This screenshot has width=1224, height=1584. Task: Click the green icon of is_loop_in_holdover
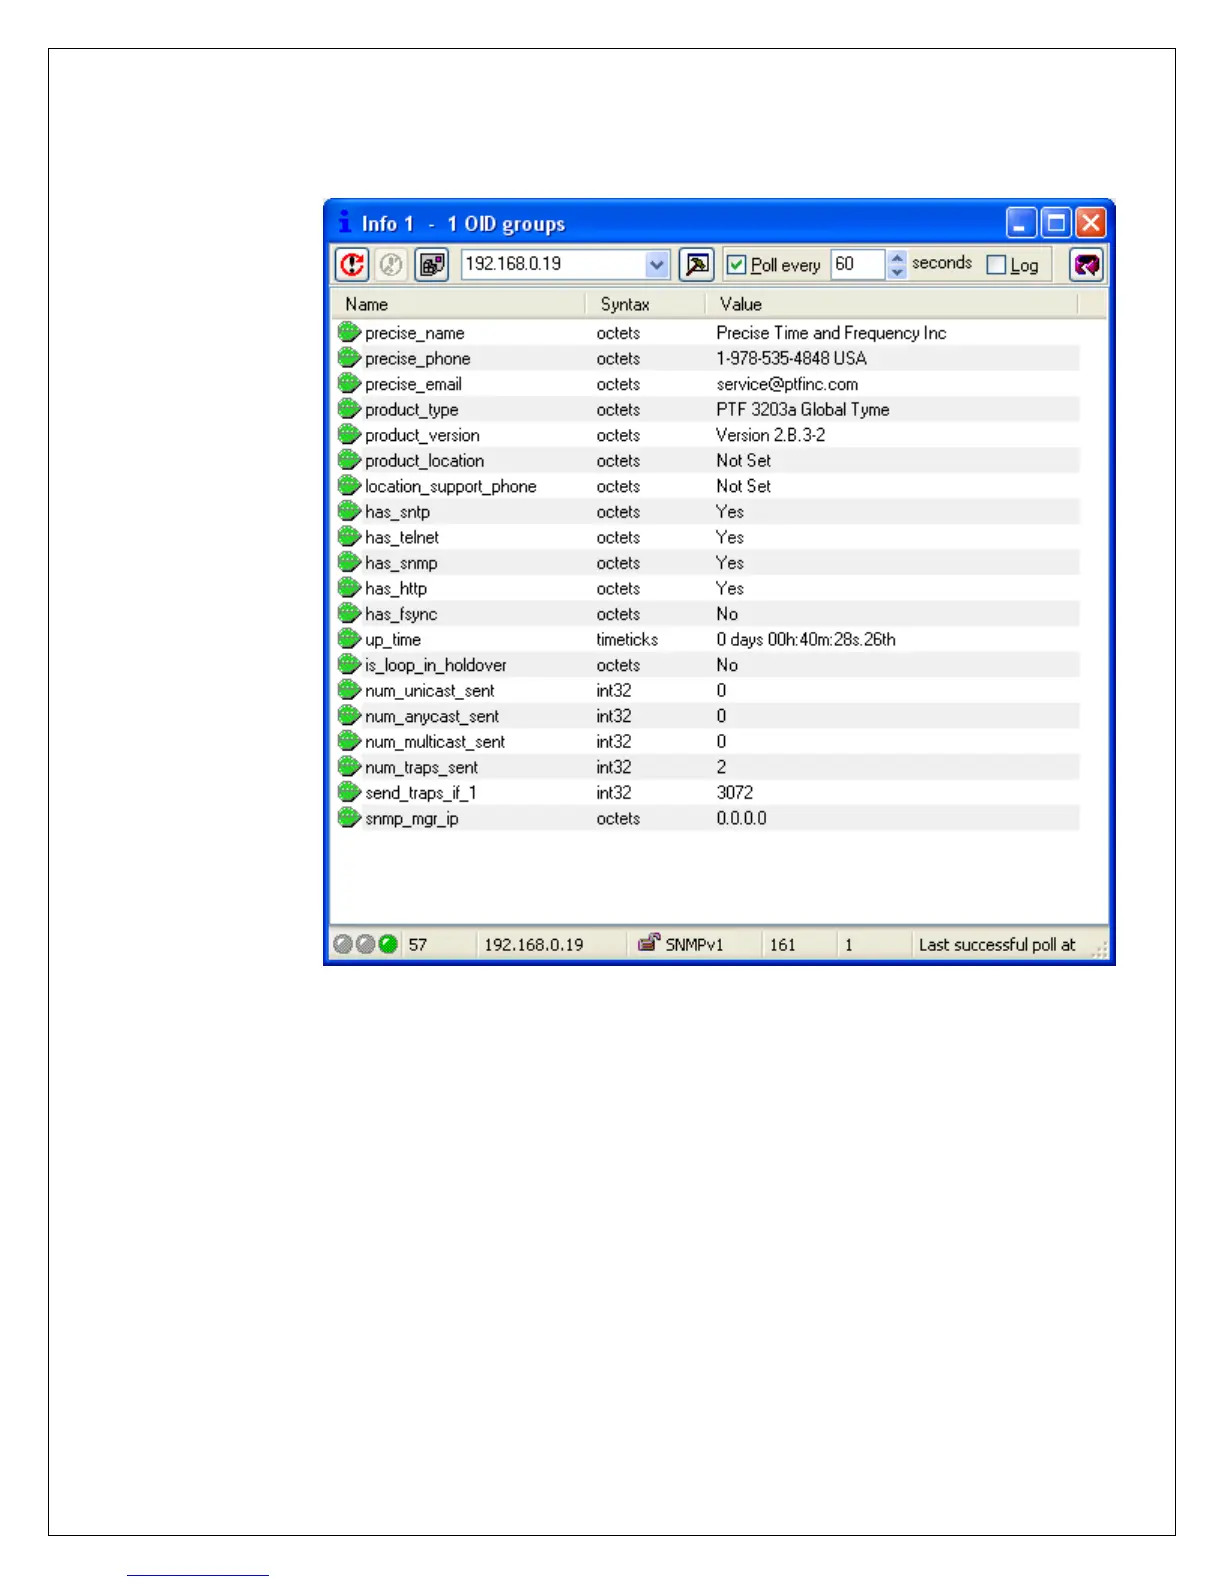click(349, 664)
